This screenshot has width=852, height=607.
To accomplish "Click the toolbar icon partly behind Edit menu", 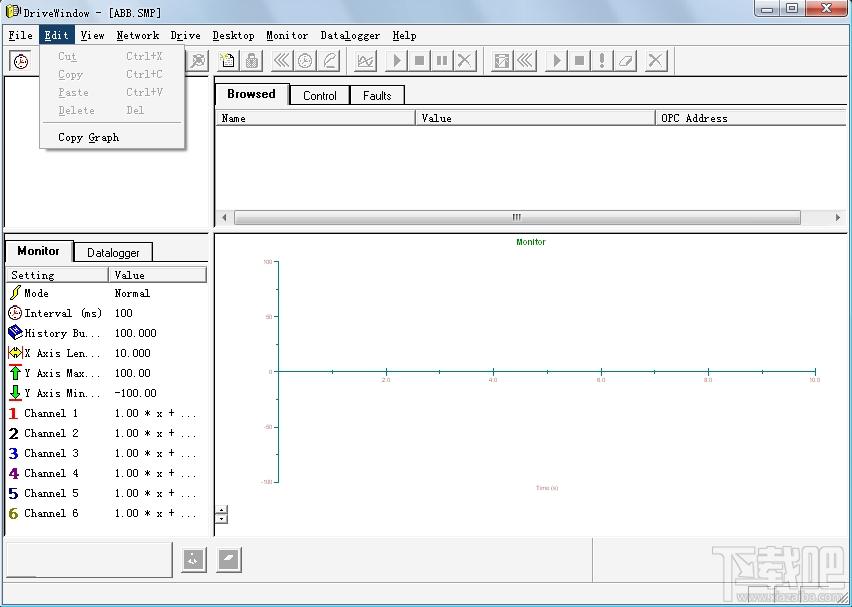I will click(198, 60).
